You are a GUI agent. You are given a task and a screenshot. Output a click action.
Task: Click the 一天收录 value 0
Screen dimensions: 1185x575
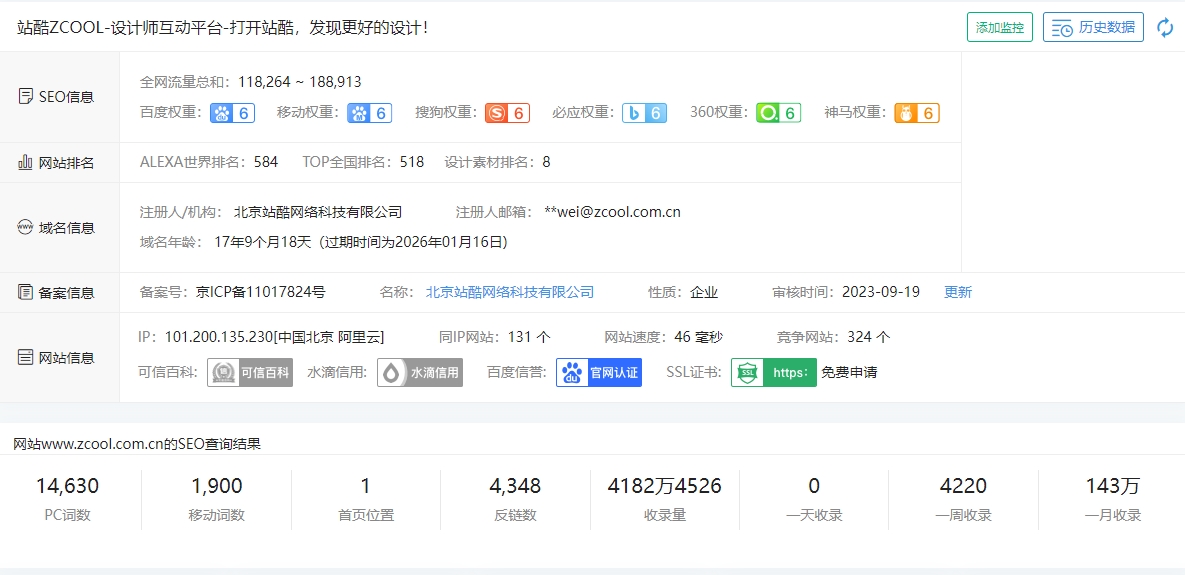pyautogui.click(x=814, y=486)
